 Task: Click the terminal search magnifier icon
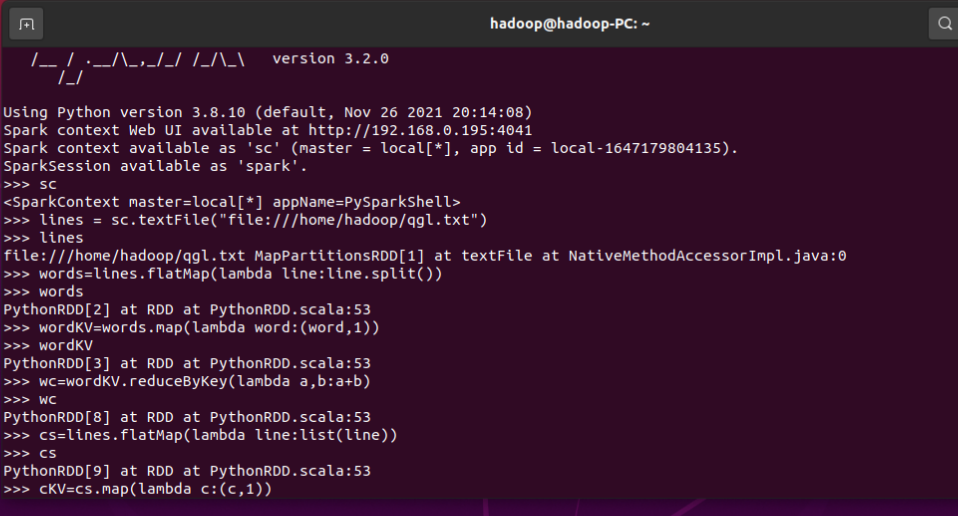(944, 24)
